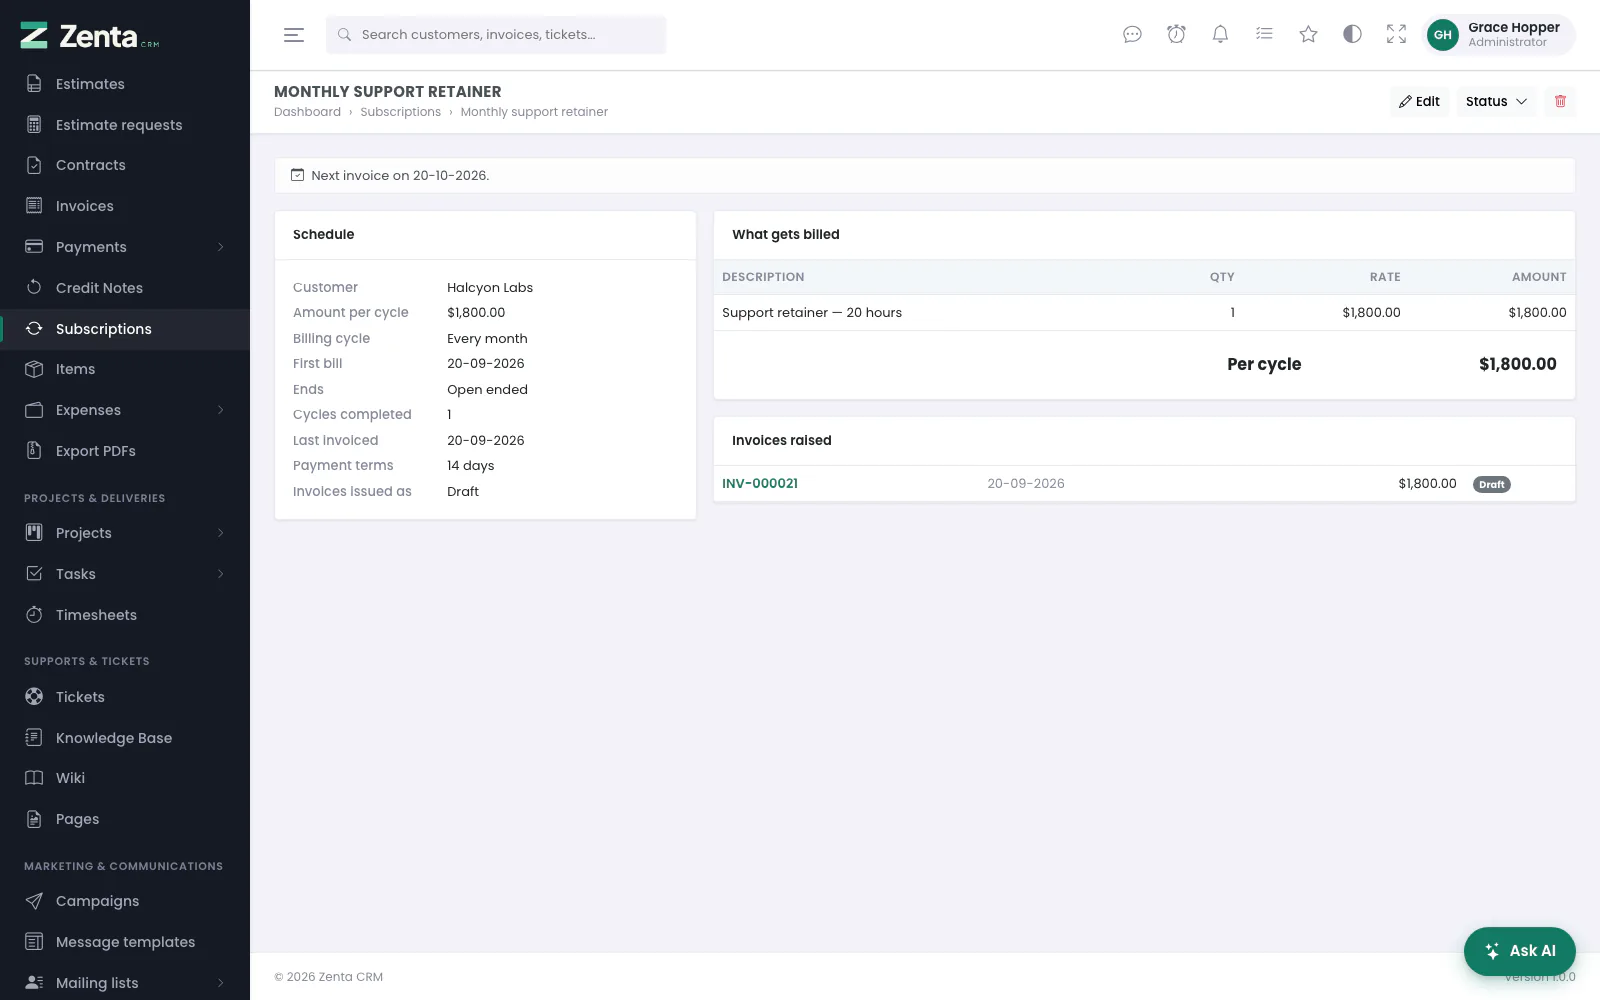Toggle the sidebar hamburger menu icon
The width and height of the screenshot is (1600, 1000).
click(294, 35)
